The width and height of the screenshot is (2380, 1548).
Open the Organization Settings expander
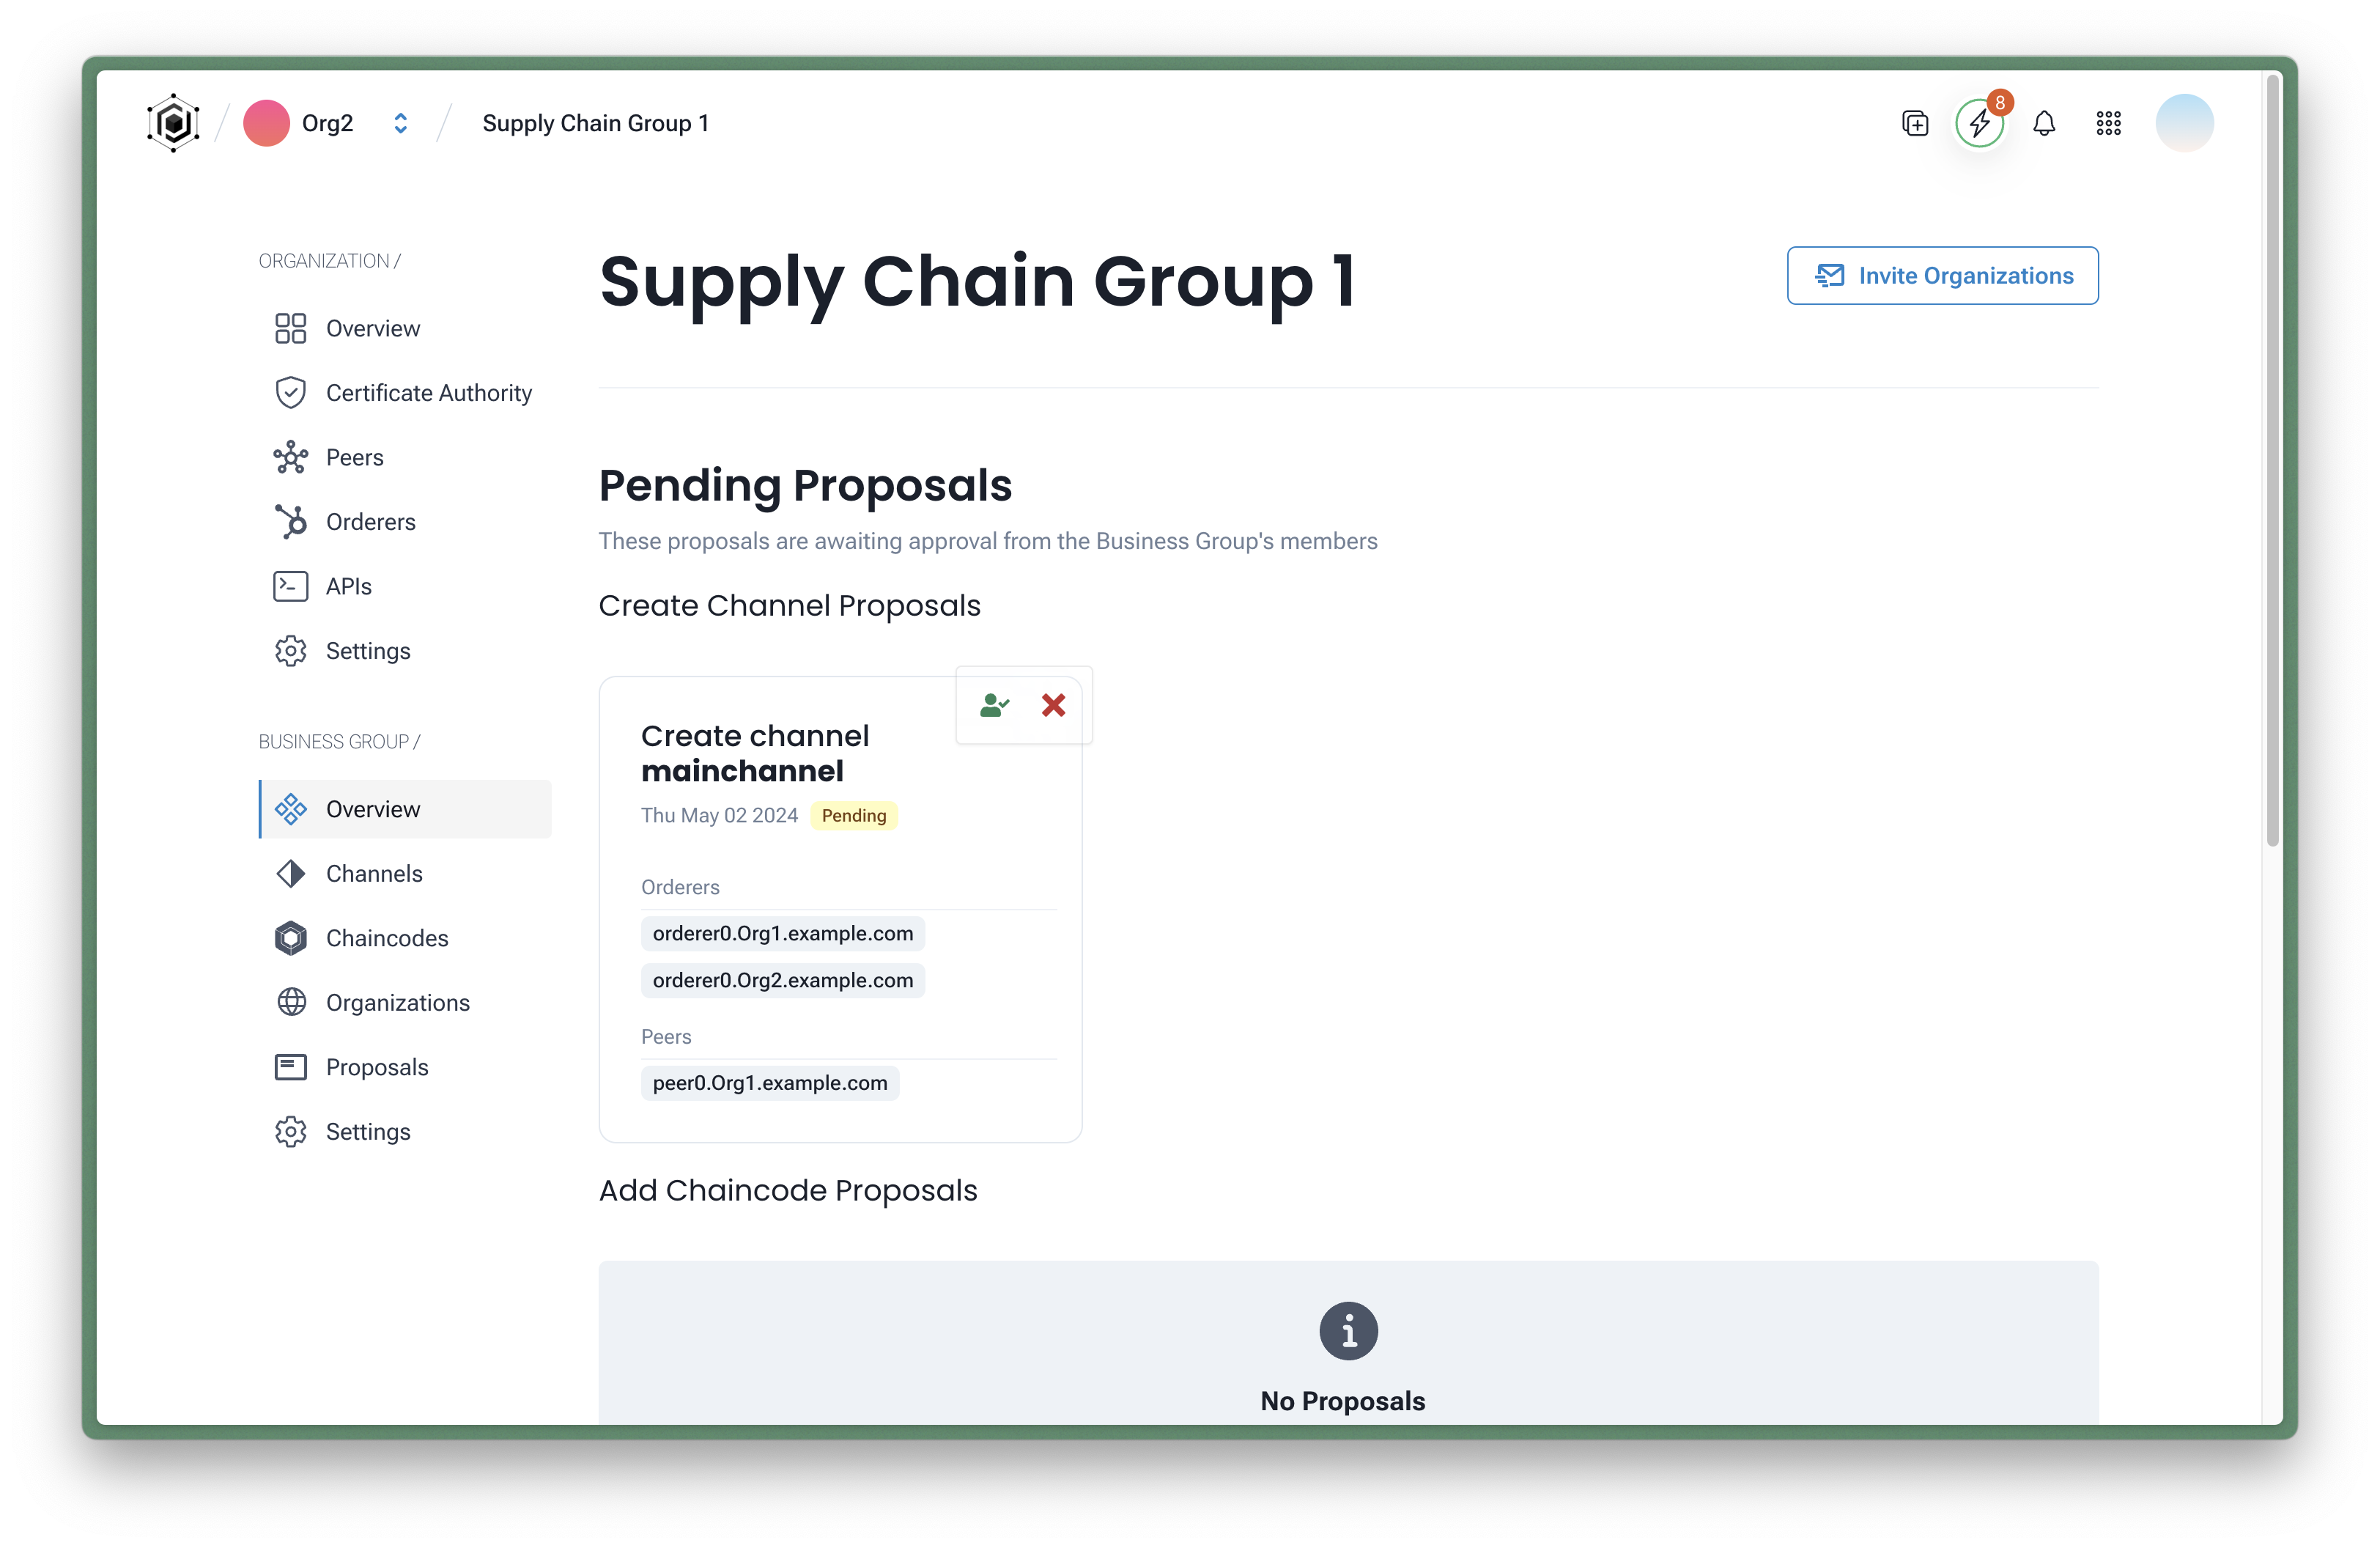366,651
